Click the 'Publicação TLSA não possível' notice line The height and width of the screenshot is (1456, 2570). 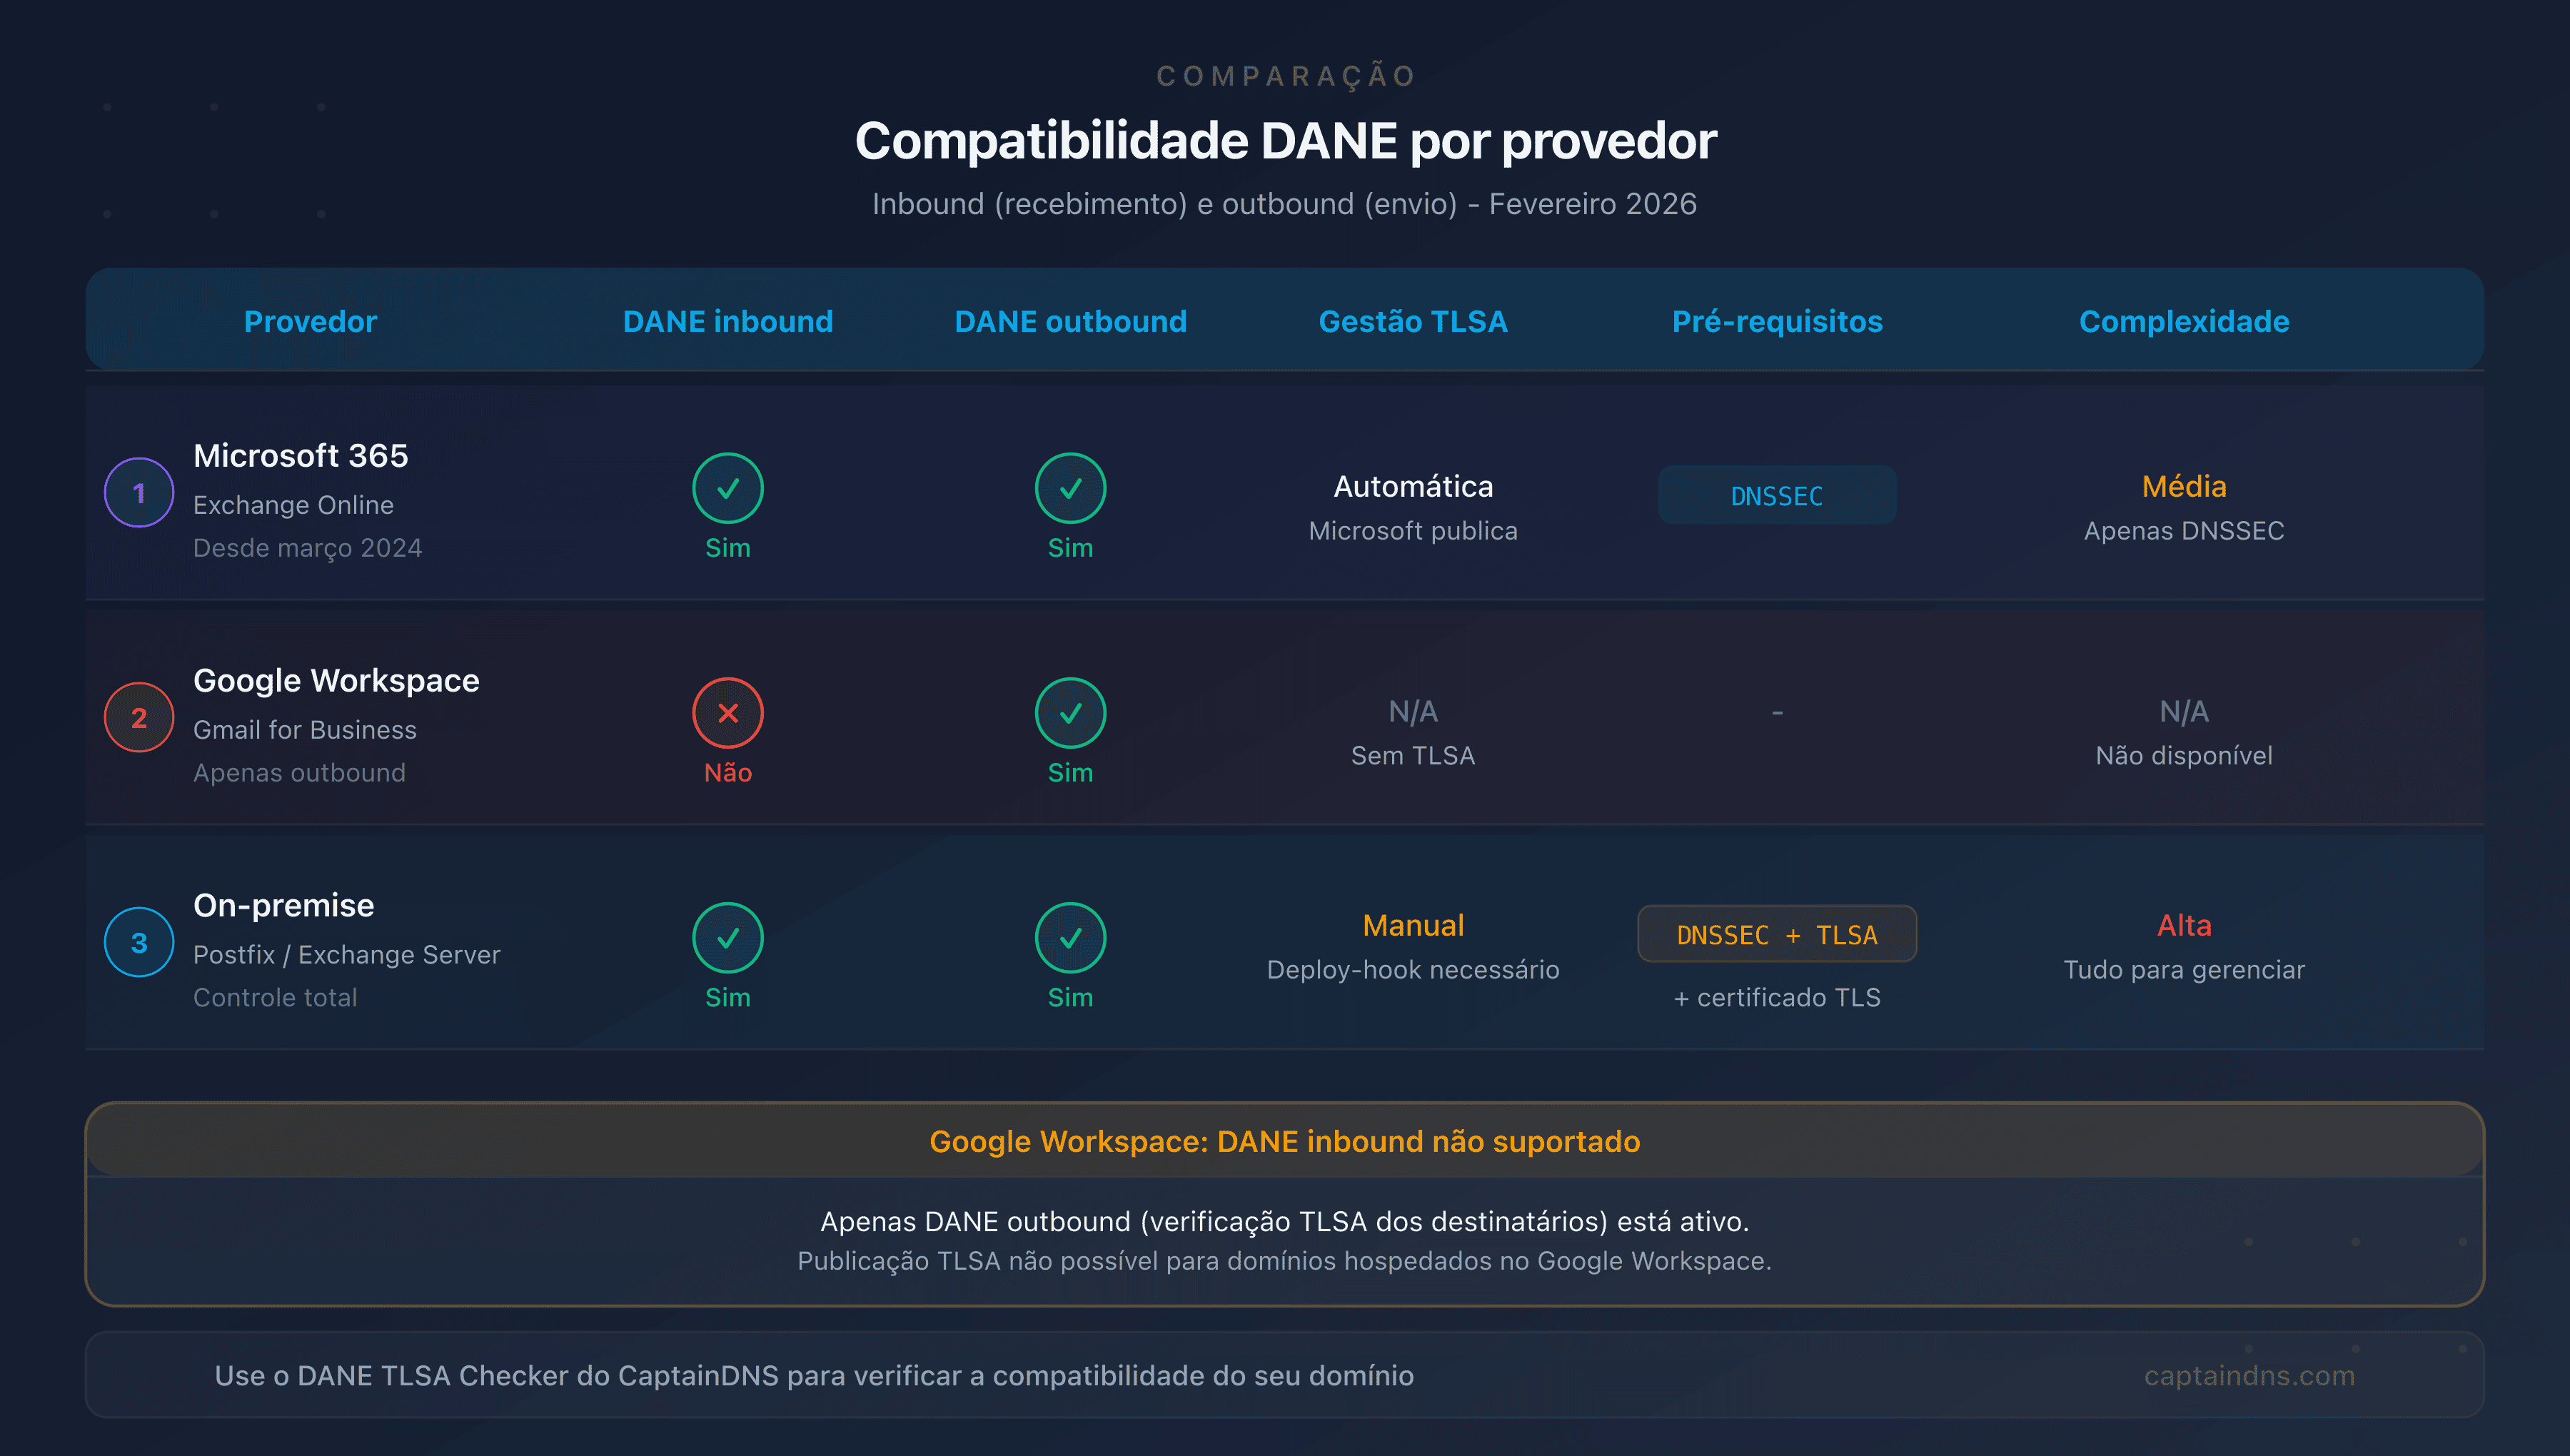pyautogui.click(x=1285, y=1261)
